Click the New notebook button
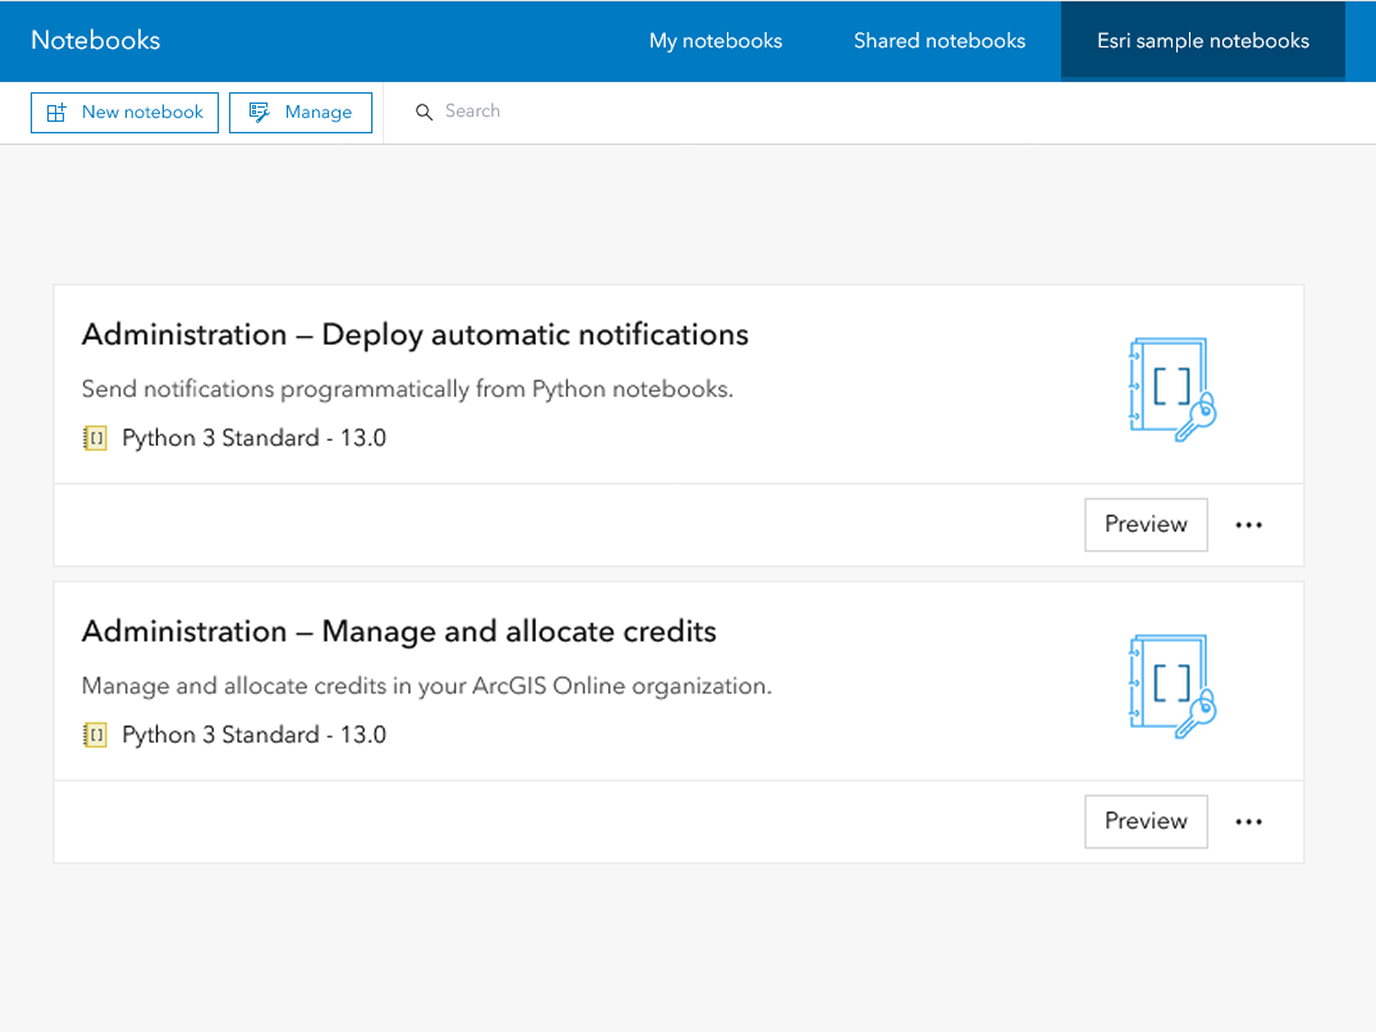Image resolution: width=1376 pixels, height=1033 pixels. (x=125, y=112)
